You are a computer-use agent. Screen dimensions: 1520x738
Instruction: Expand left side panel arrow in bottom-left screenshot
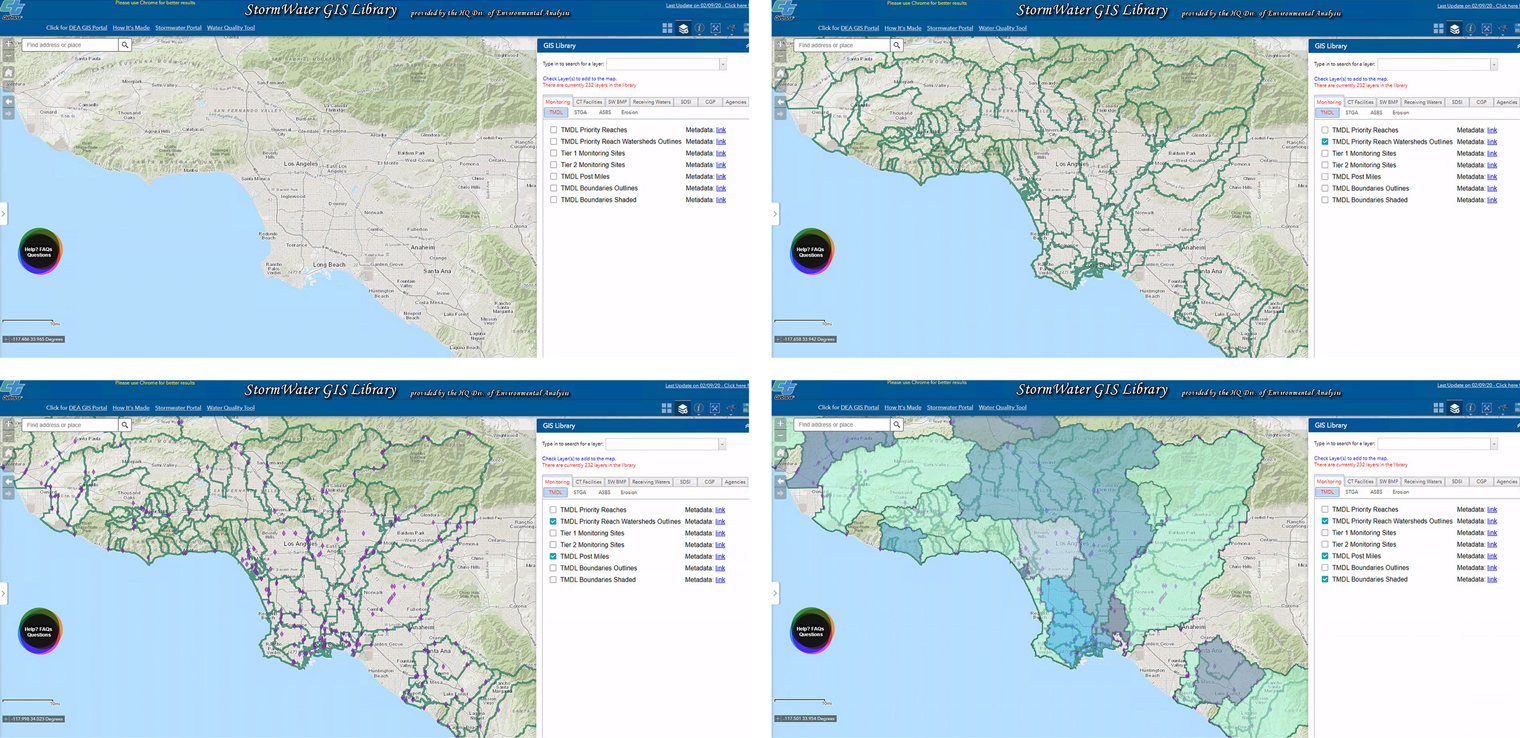tap(3, 594)
